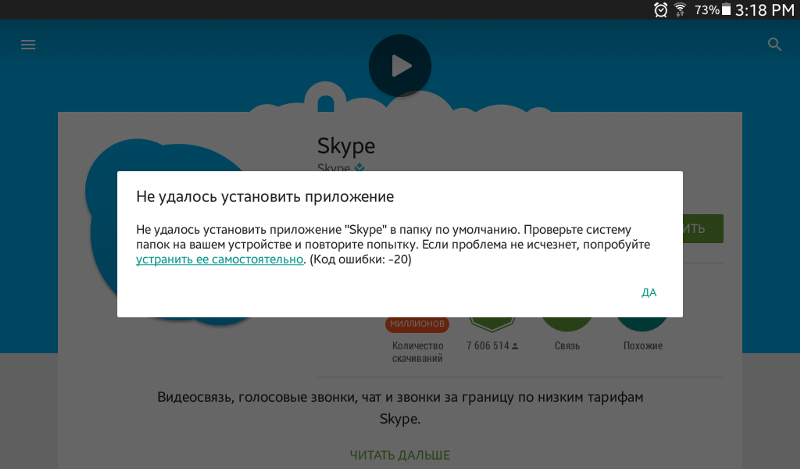Tap the 73% battery indicator
Image resolution: width=800 pixels, height=469 pixels.
pos(713,10)
